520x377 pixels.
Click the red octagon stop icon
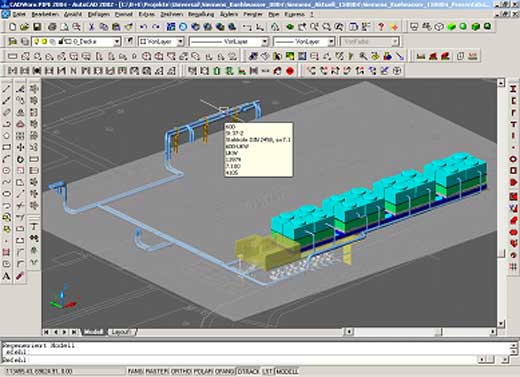[x=290, y=71]
